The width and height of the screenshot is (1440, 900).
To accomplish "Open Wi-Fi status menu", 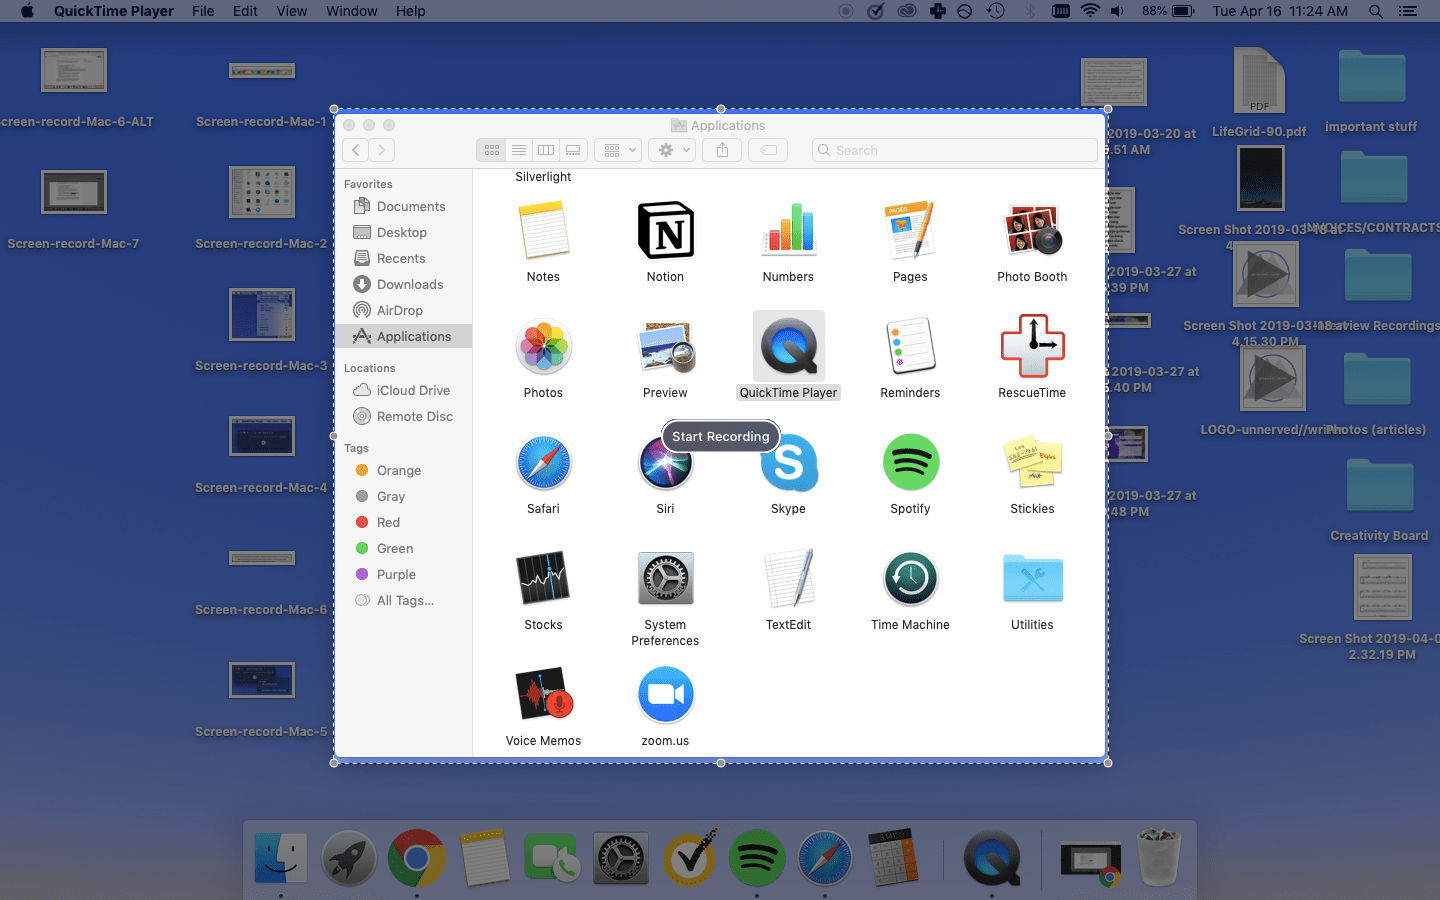I will (1090, 11).
